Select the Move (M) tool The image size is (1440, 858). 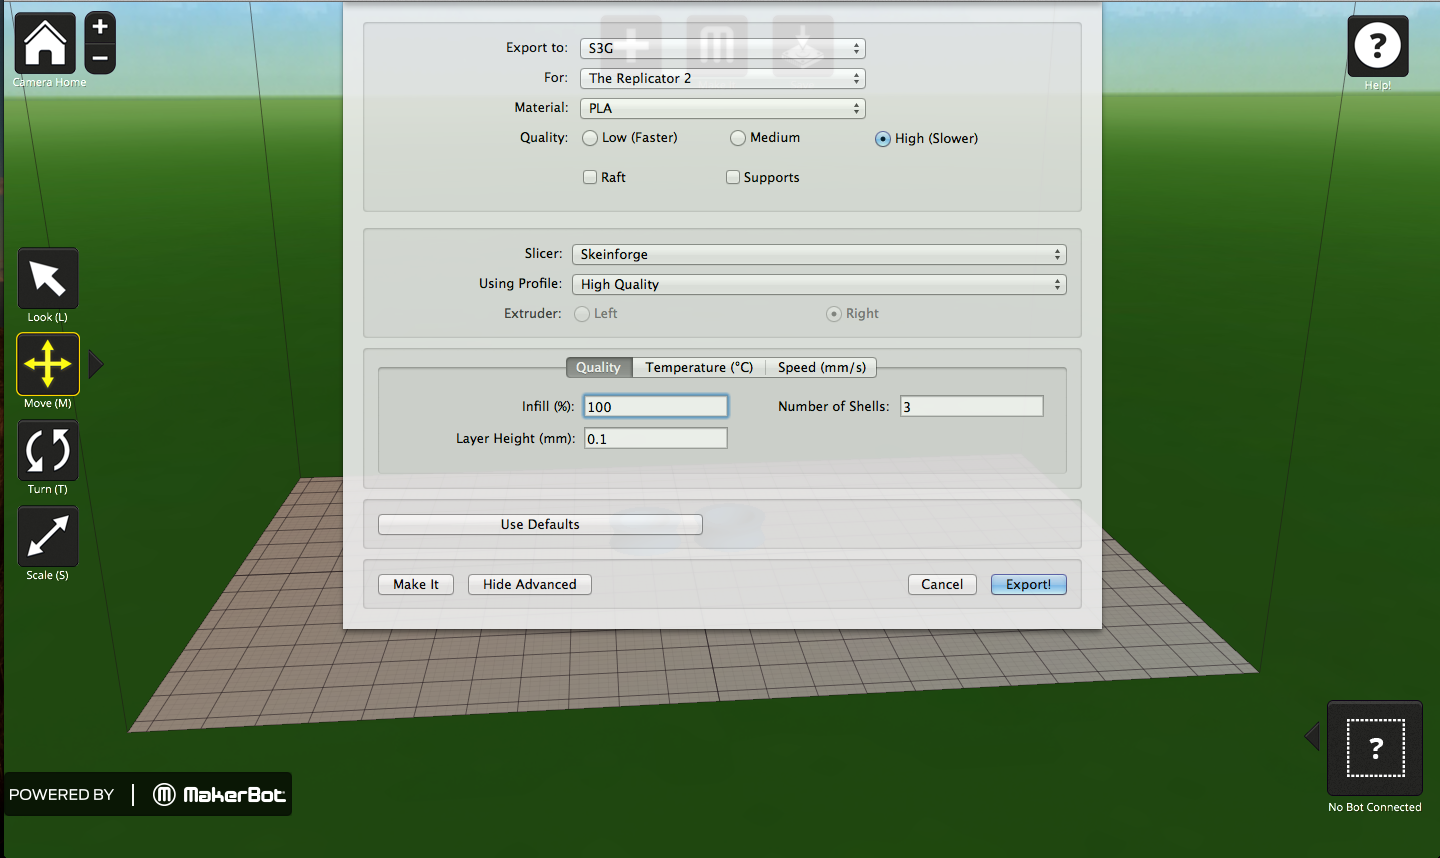tap(48, 364)
